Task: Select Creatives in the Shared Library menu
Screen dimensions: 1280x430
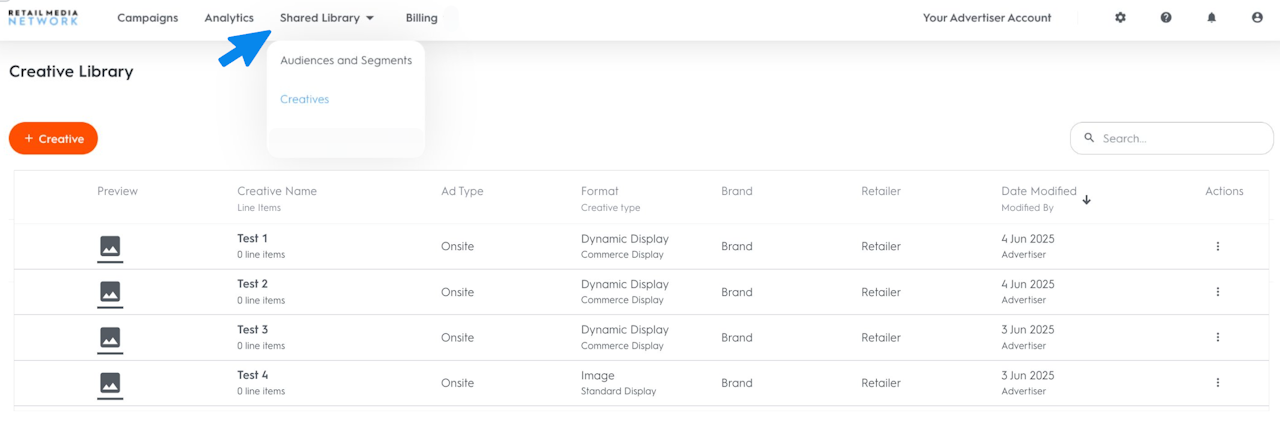Action: coord(305,99)
